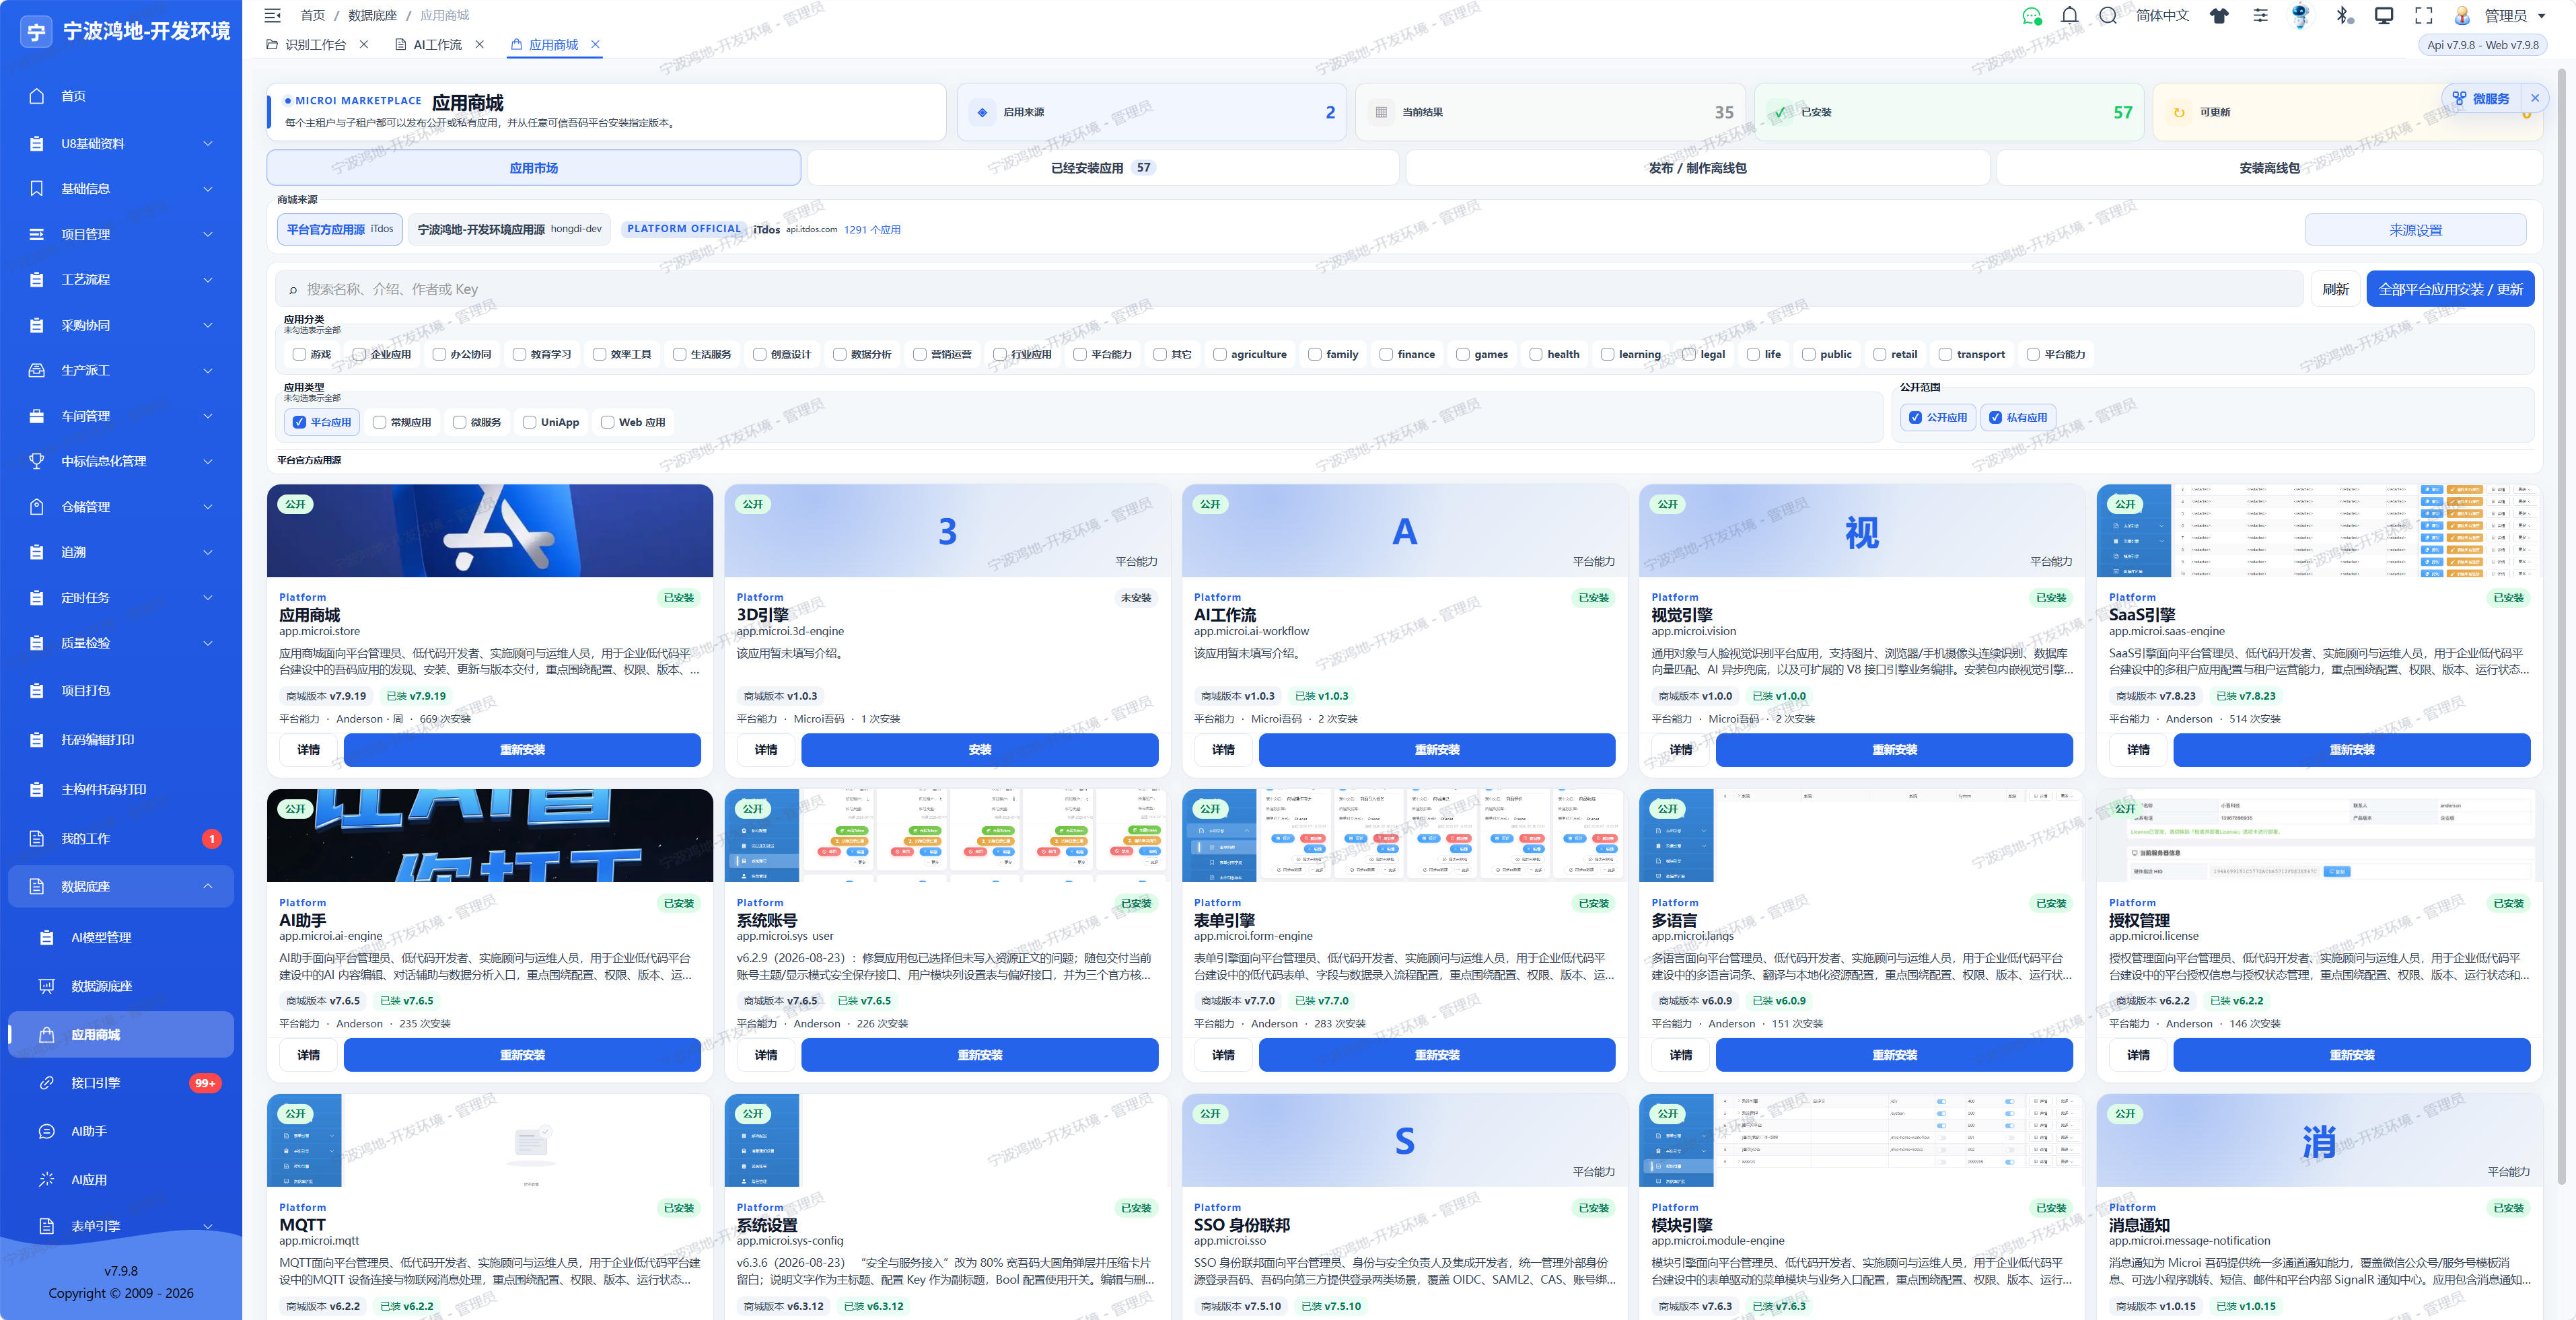Screen dimensions: 2576x1320
Task: Check the Web 应用 type checkbox
Action: [607, 422]
